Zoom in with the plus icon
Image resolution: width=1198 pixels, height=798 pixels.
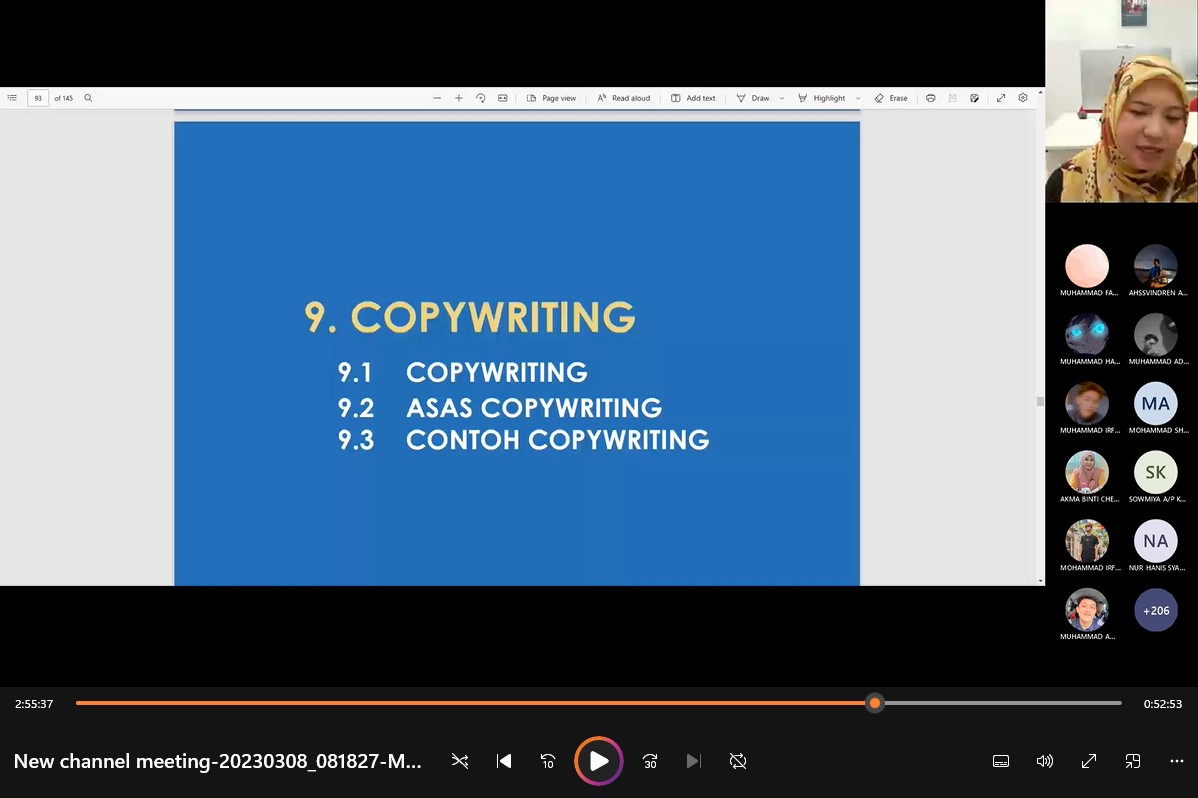click(458, 98)
